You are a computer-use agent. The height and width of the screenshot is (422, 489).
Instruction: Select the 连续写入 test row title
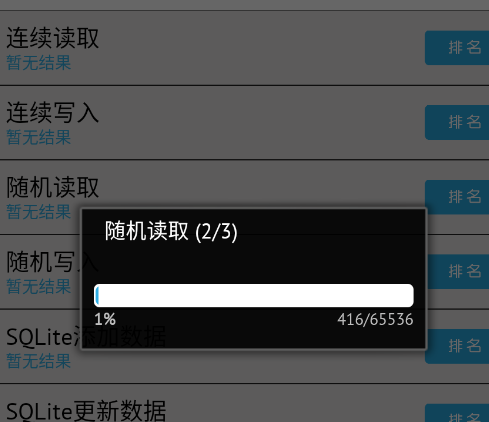pyautogui.click(x=53, y=112)
